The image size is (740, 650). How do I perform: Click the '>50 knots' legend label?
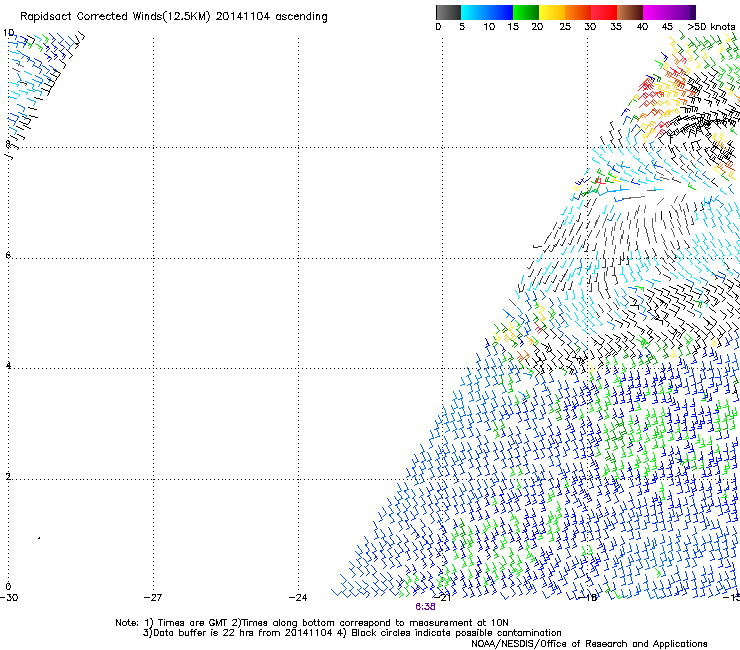[711, 27]
